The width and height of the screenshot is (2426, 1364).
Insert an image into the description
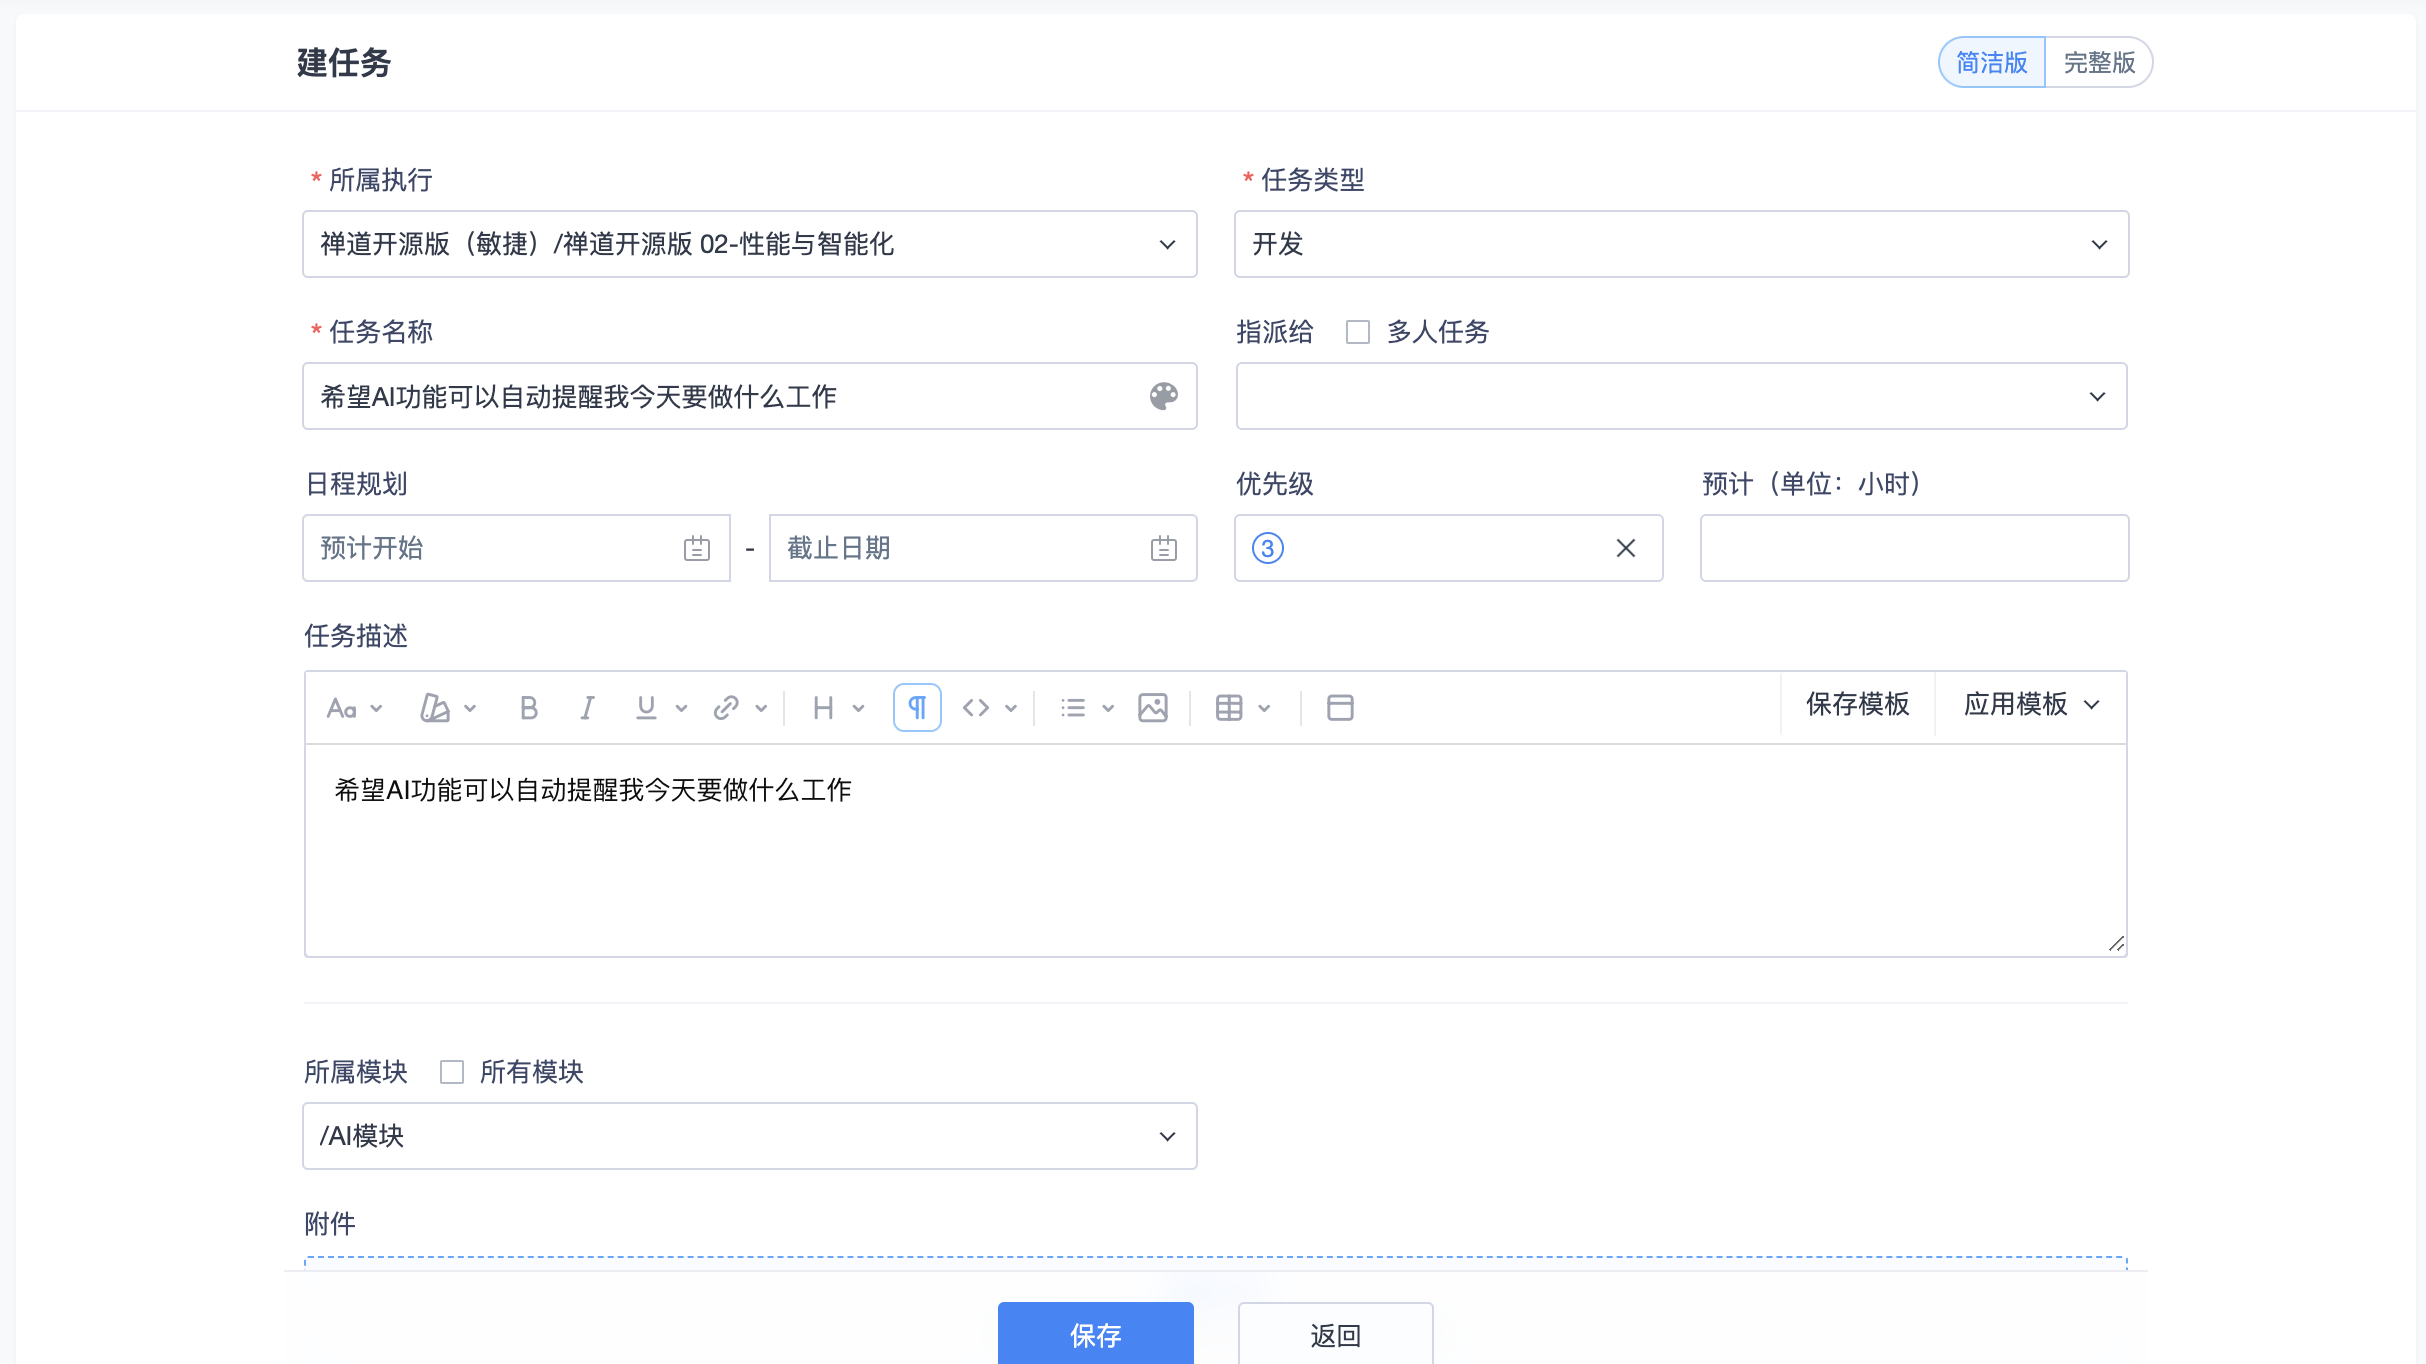click(1153, 708)
